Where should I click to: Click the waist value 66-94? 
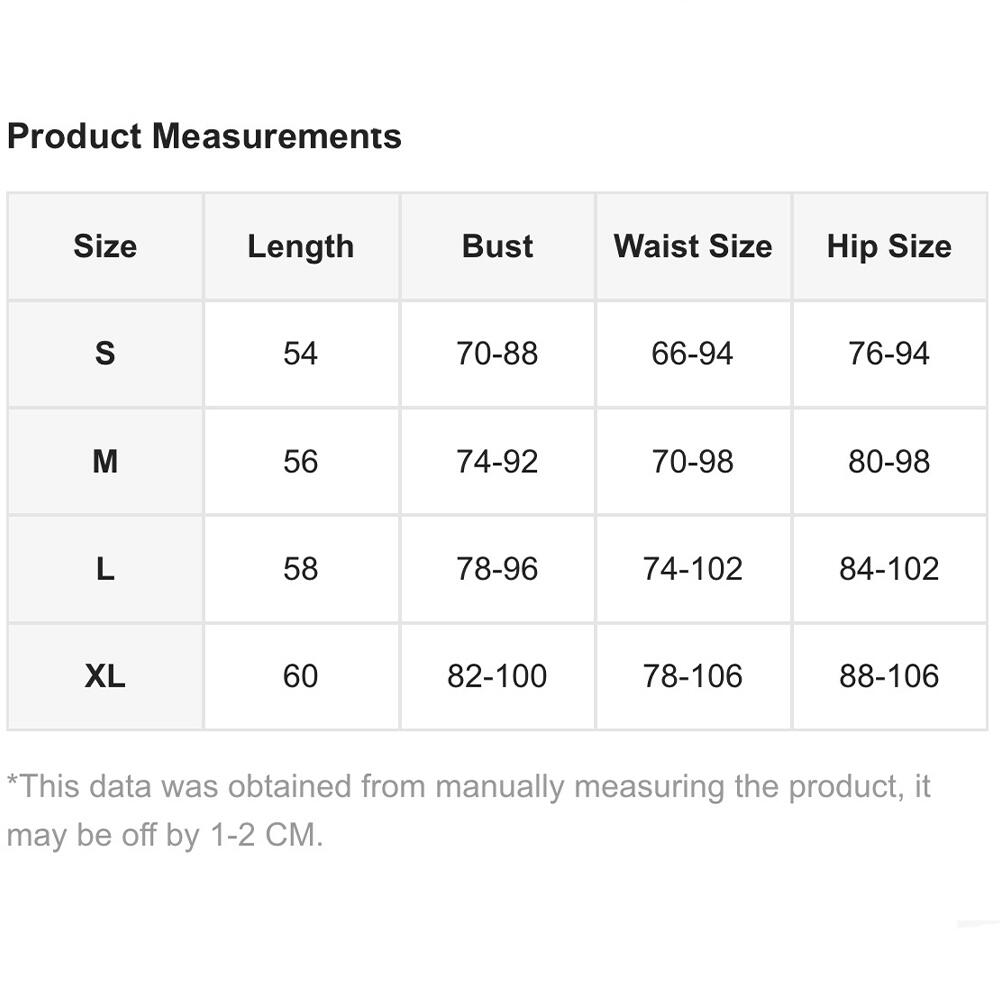pyautogui.click(x=693, y=353)
